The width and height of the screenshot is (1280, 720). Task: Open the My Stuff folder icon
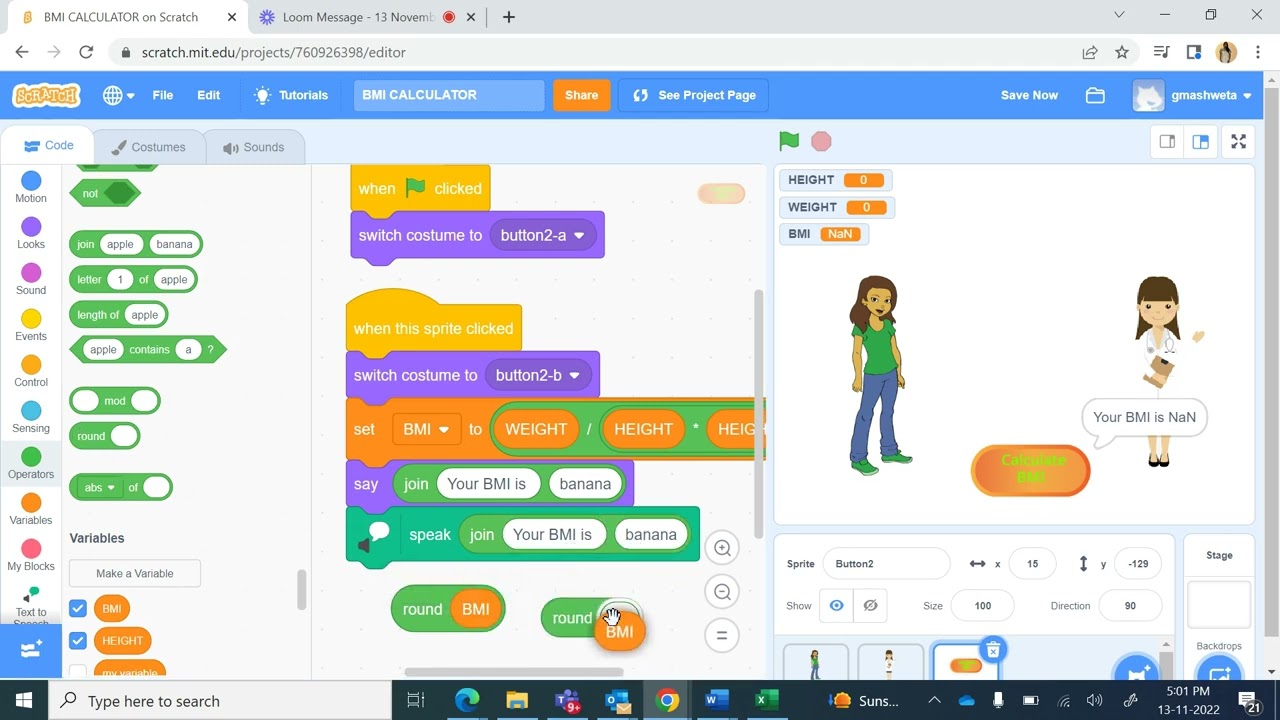1095,95
